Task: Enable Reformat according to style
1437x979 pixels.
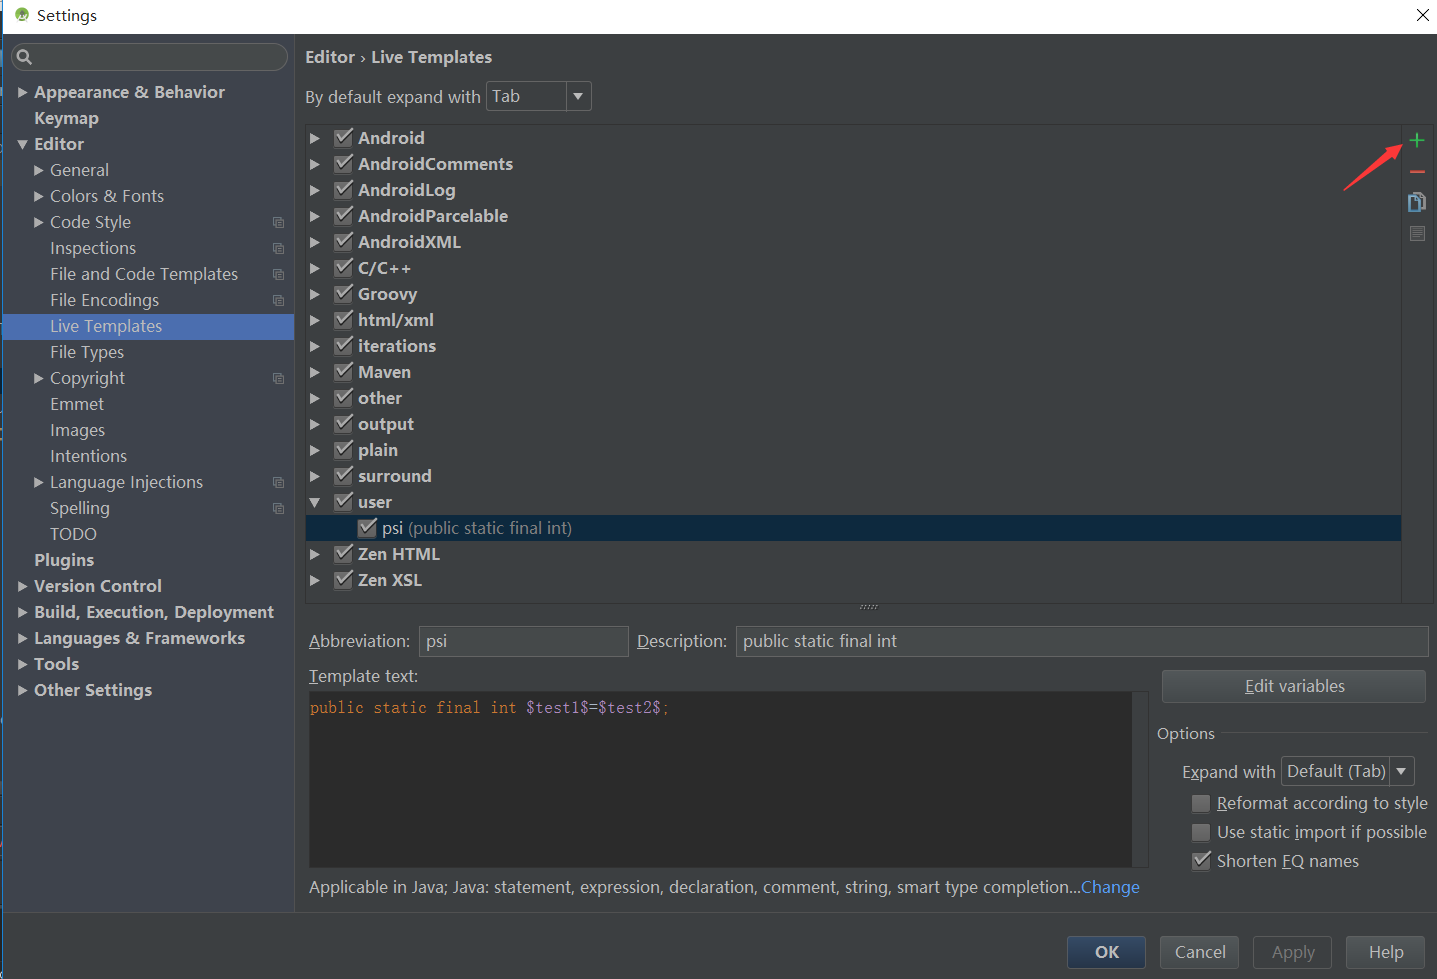Action: (1200, 803)
